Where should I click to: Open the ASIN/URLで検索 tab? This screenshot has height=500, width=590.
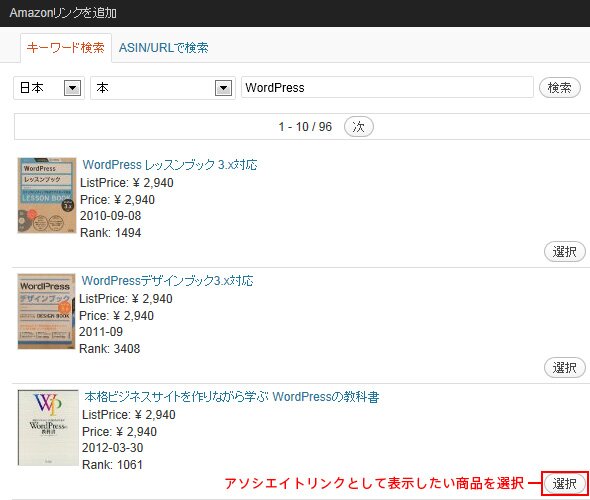pos(164,48)
